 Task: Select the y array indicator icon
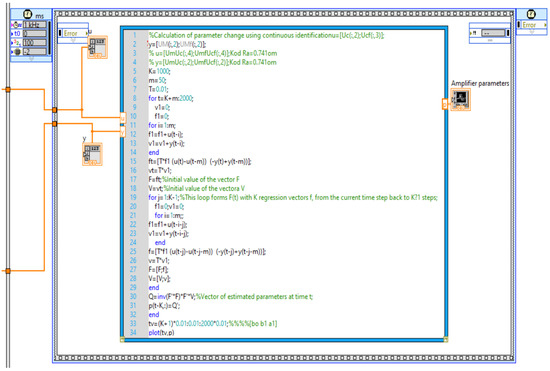92,154
